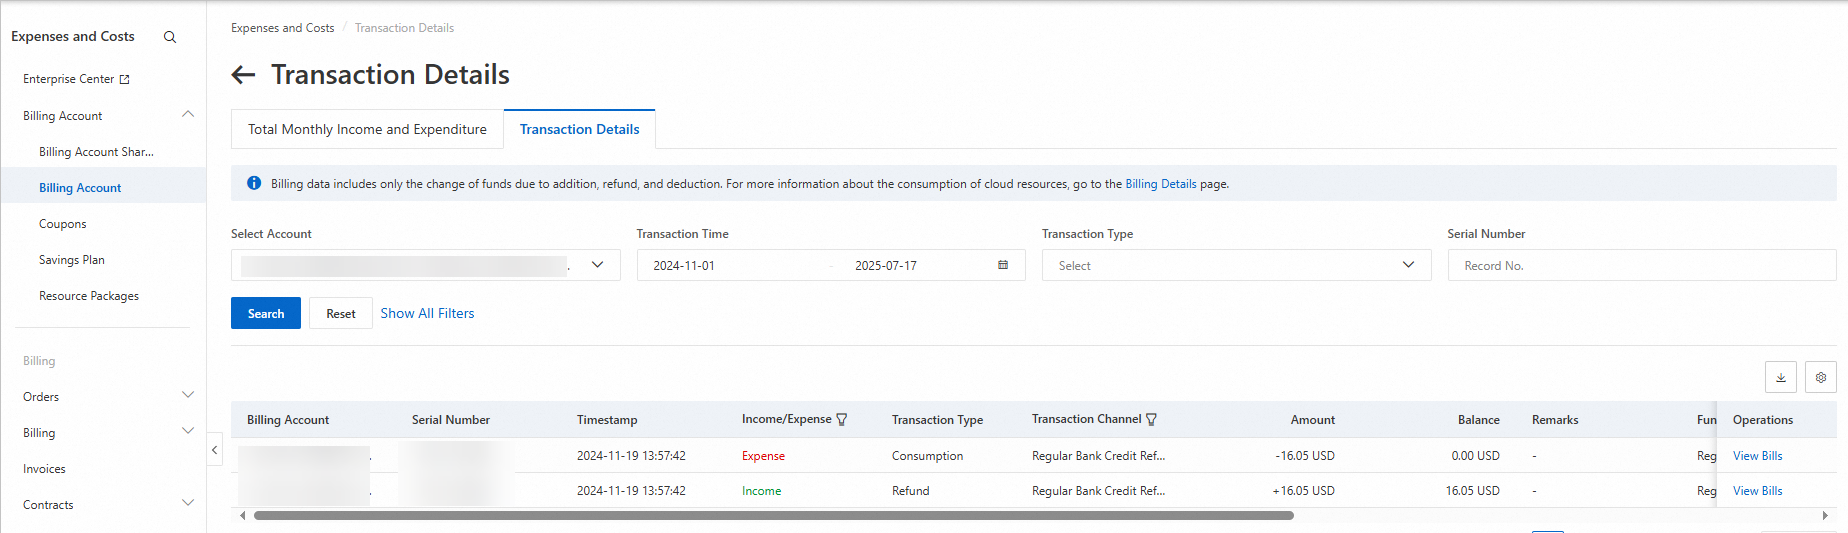Click the green Income cell
This screenshot has width=1848, height=533.
coord(761,491)
